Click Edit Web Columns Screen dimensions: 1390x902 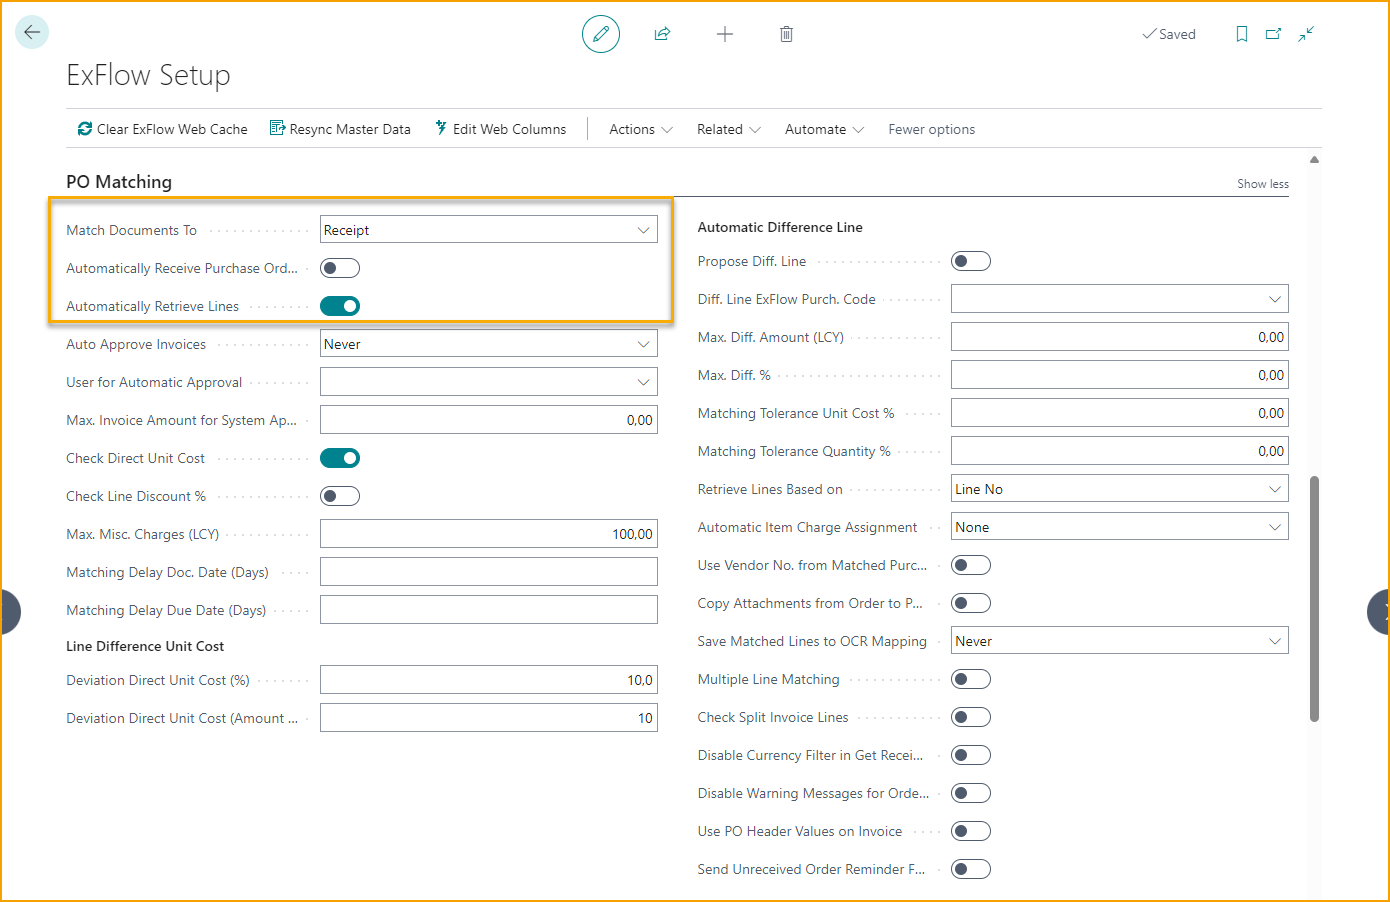point(500,129)
